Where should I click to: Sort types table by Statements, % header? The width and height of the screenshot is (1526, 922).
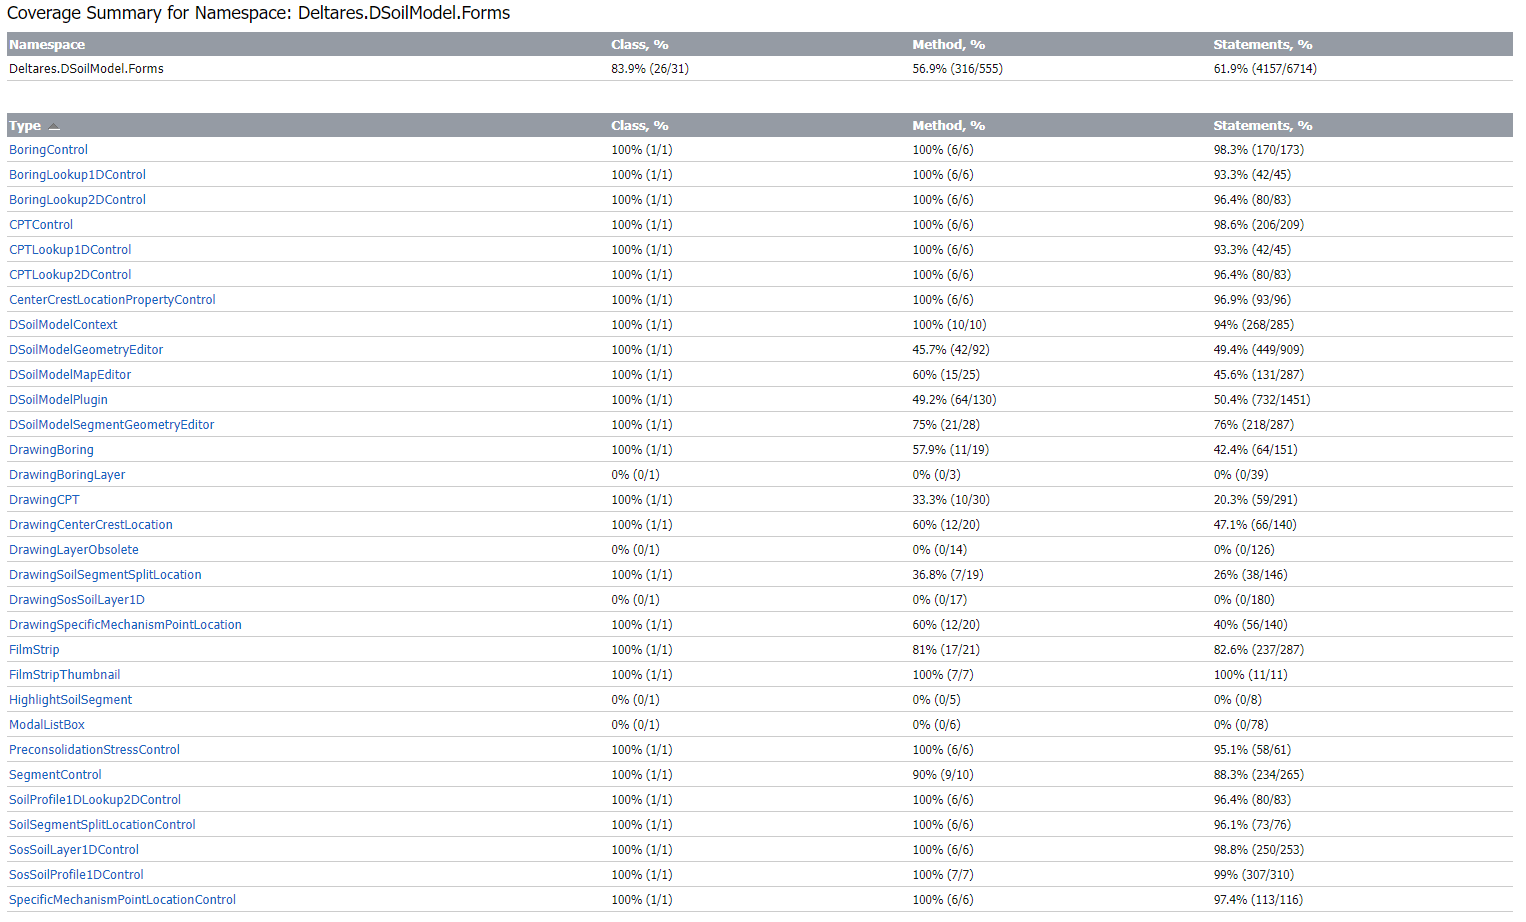click(1262, 126)
